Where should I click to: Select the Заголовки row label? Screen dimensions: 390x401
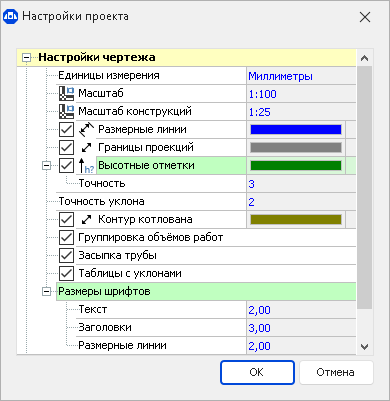[105, 328]
